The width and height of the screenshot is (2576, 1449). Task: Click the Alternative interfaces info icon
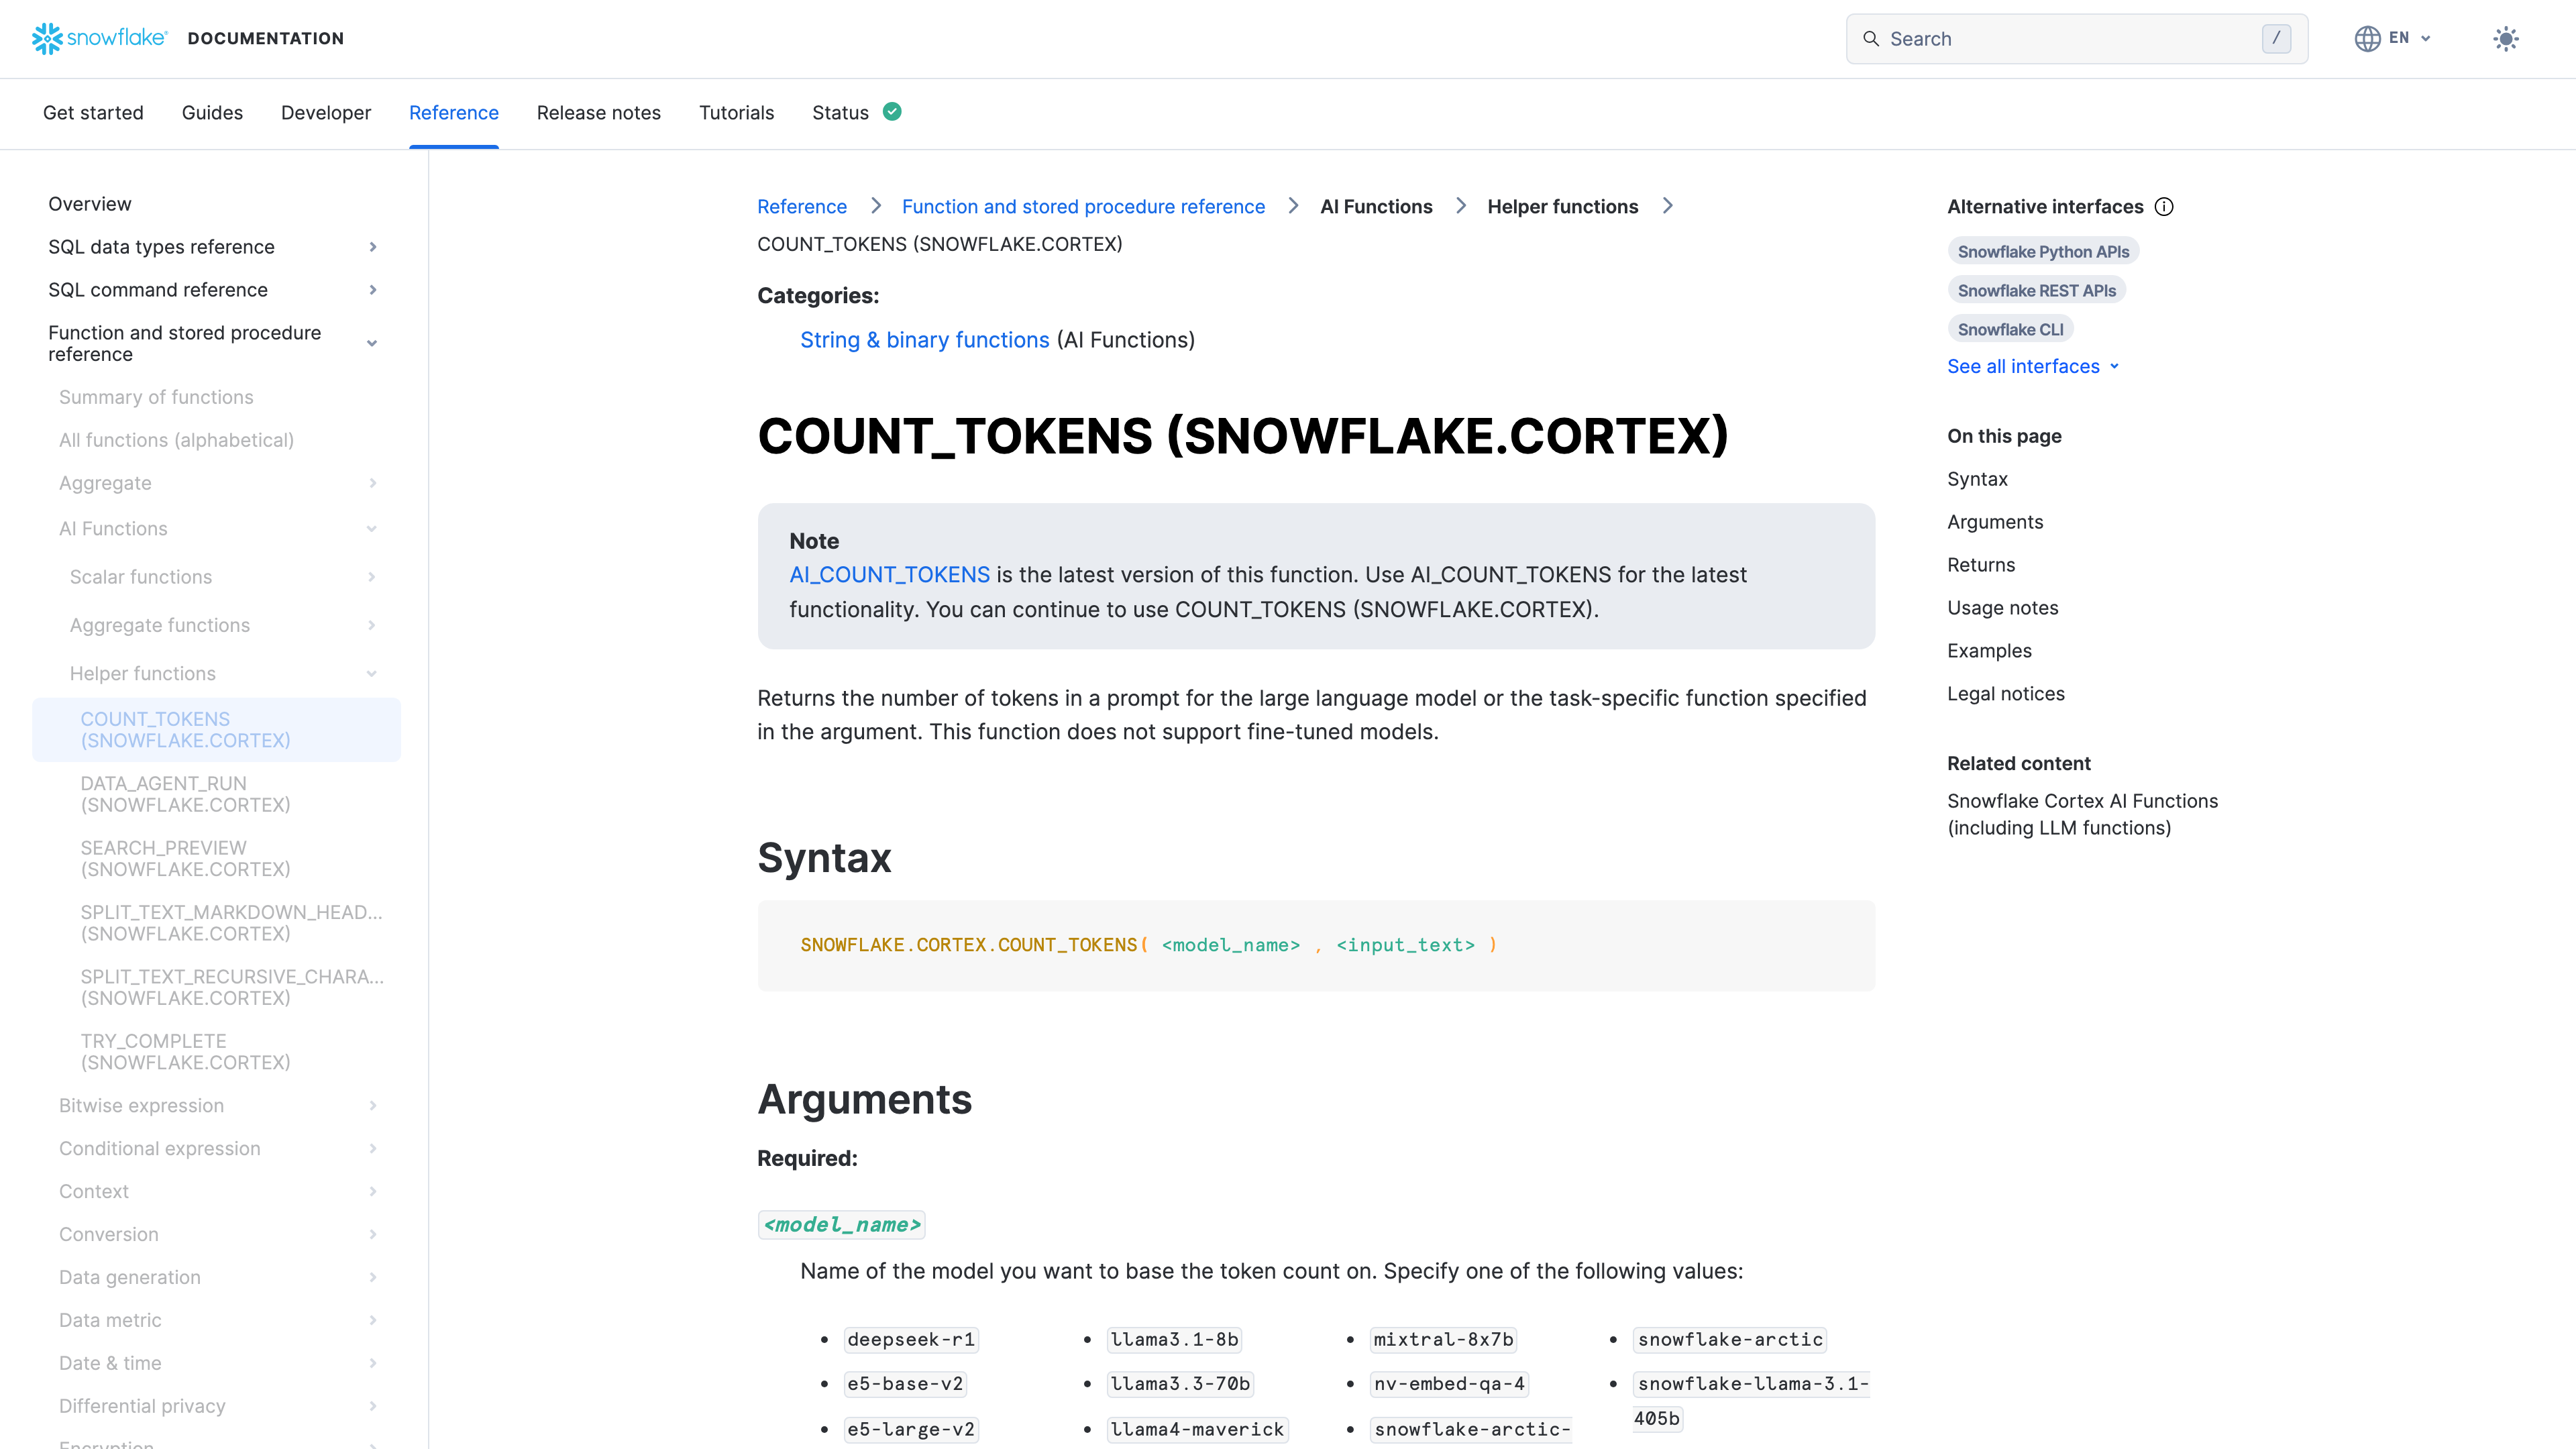tap(2164, 207)
